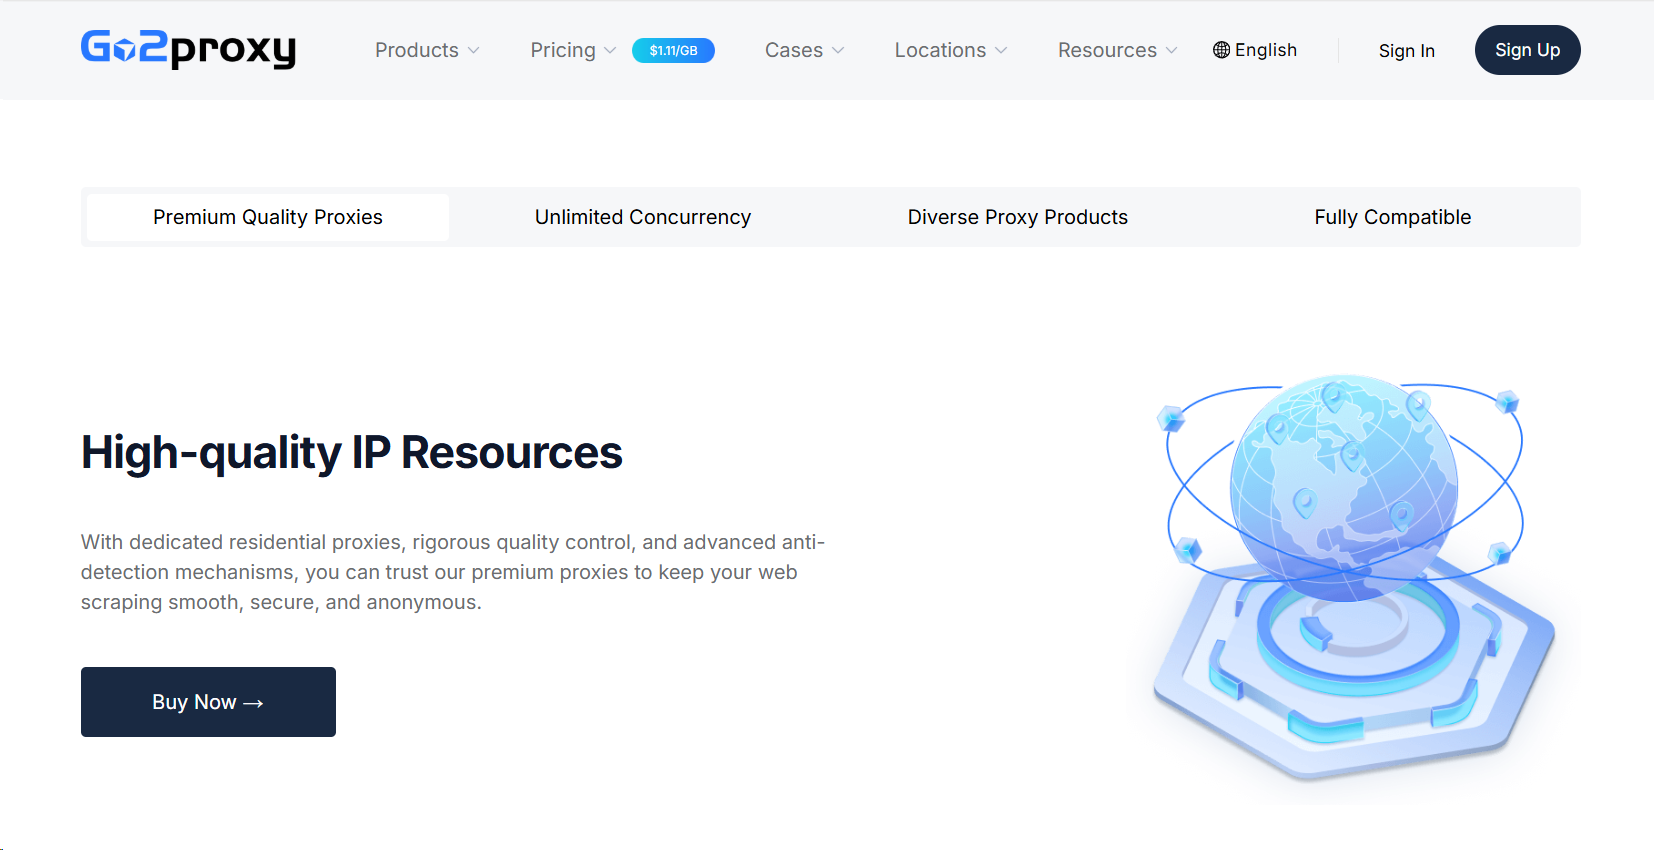Click the Buy Now button
The height and width of the screenshot is (850, 1654).
click(x=208, y=702)
